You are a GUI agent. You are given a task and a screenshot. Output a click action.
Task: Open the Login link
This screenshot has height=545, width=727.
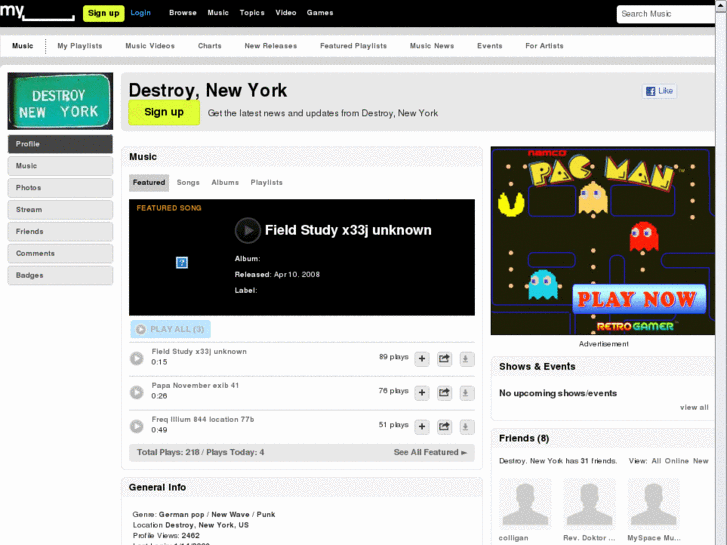point(140,13)
